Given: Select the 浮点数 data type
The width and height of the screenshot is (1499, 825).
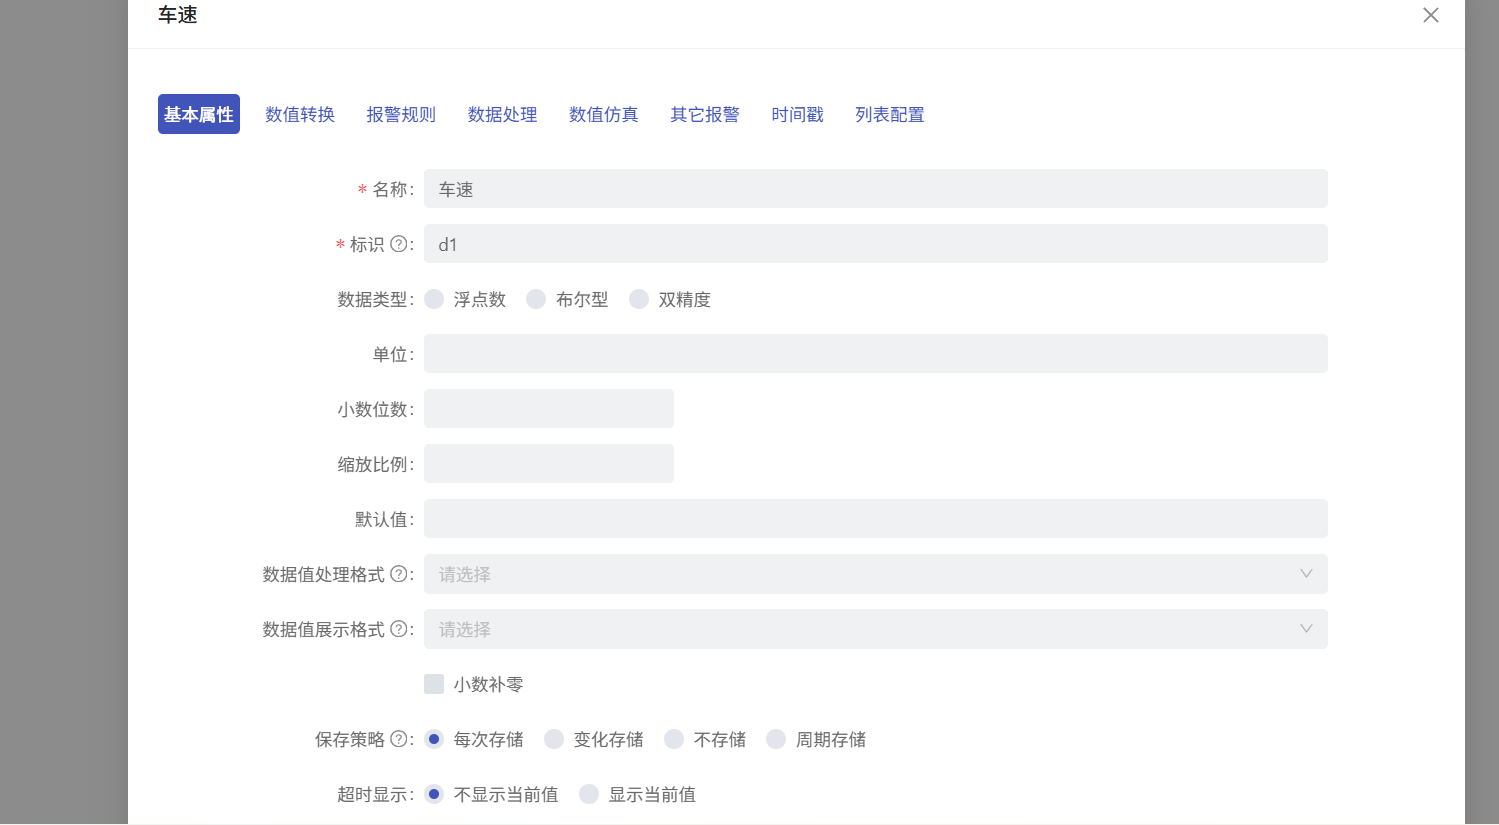Looking at the screenshot, I should coord(434,298).
